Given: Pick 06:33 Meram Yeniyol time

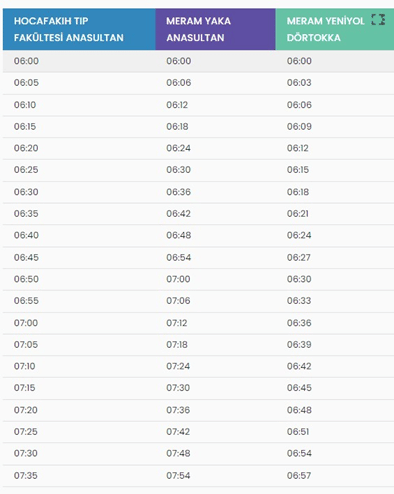Looking at the screenshot, I should click(x=299, y=301).
